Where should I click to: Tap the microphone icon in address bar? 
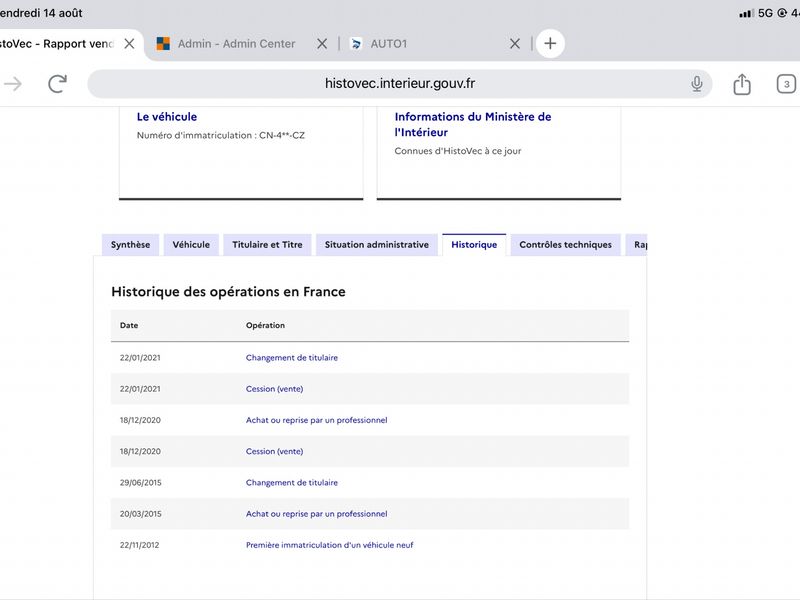(x=696, y=84)
